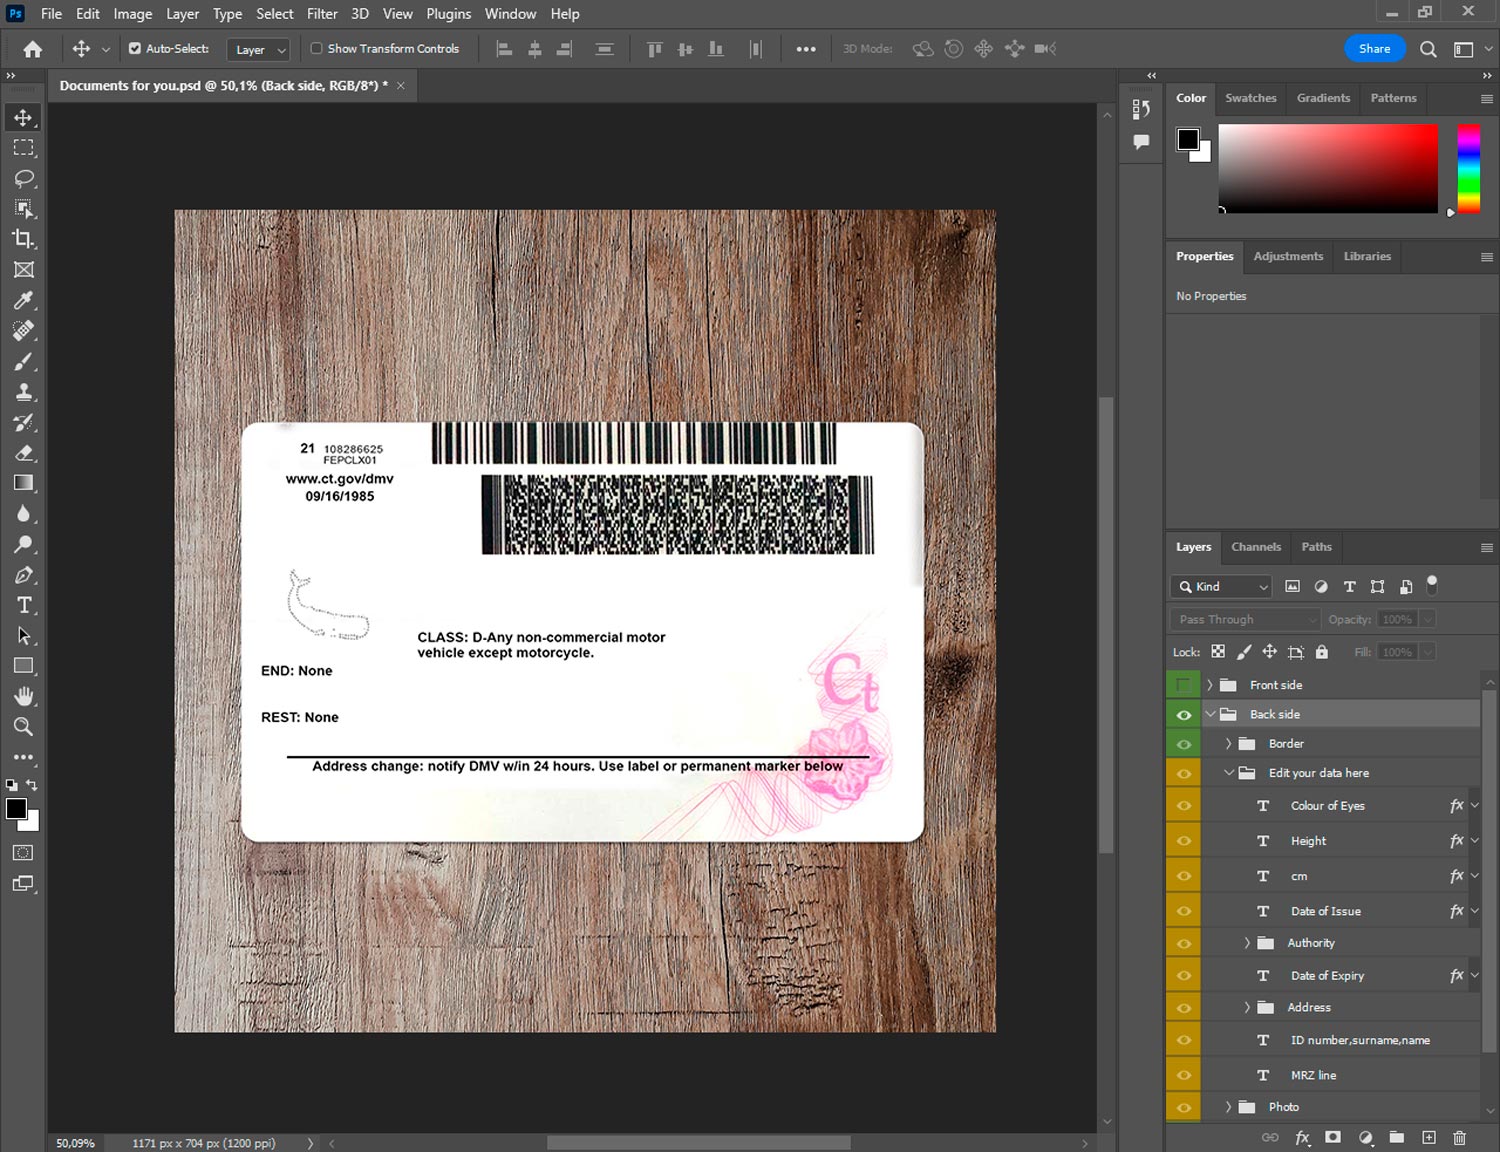The width and height of the screenshot is (1500, 1152).
Task: Select the Lasso tool
Action: tap(24, 178)
